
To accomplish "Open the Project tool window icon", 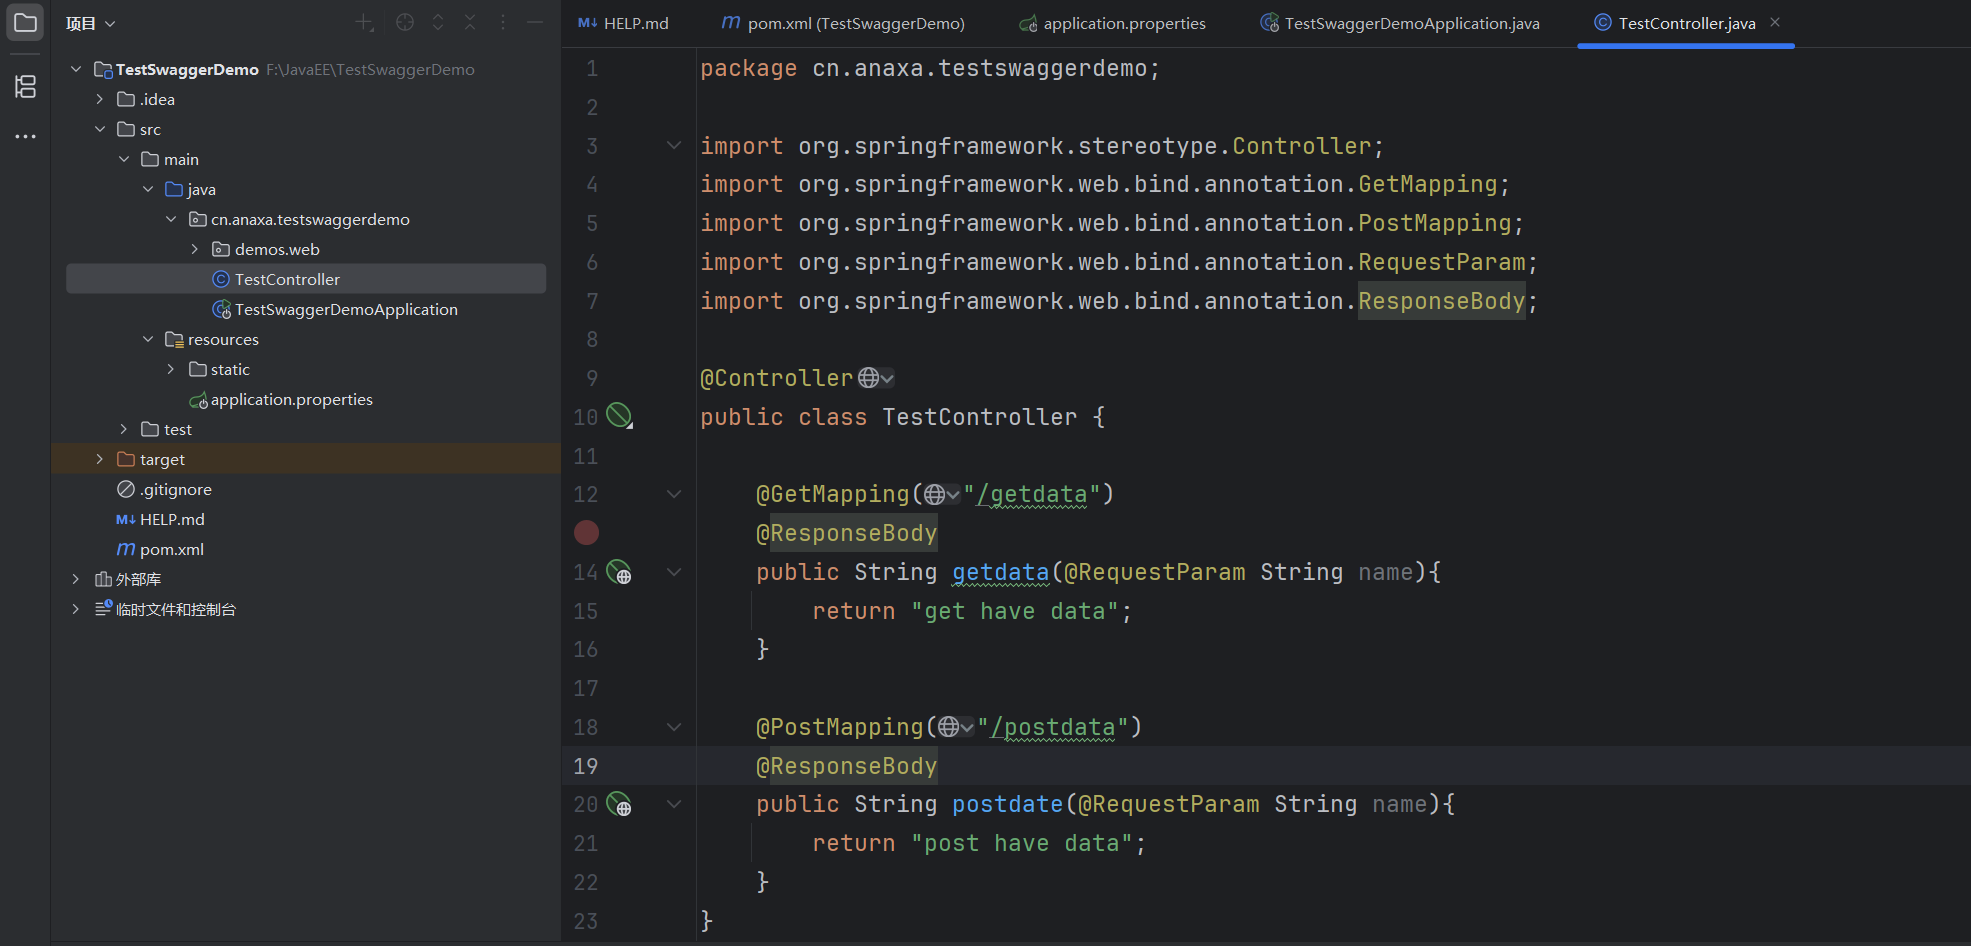I will click(25, 22).
